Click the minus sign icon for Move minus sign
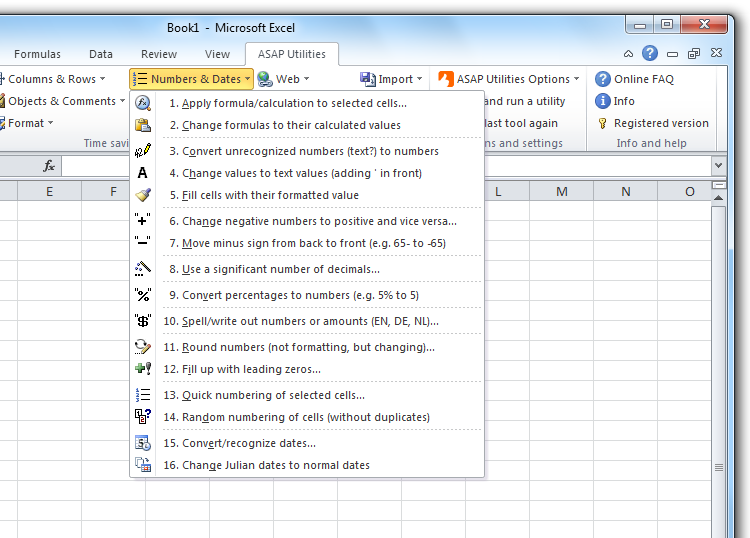Image resolution: width=750 pixels, height=538 pixels. (x=143, y=242)
